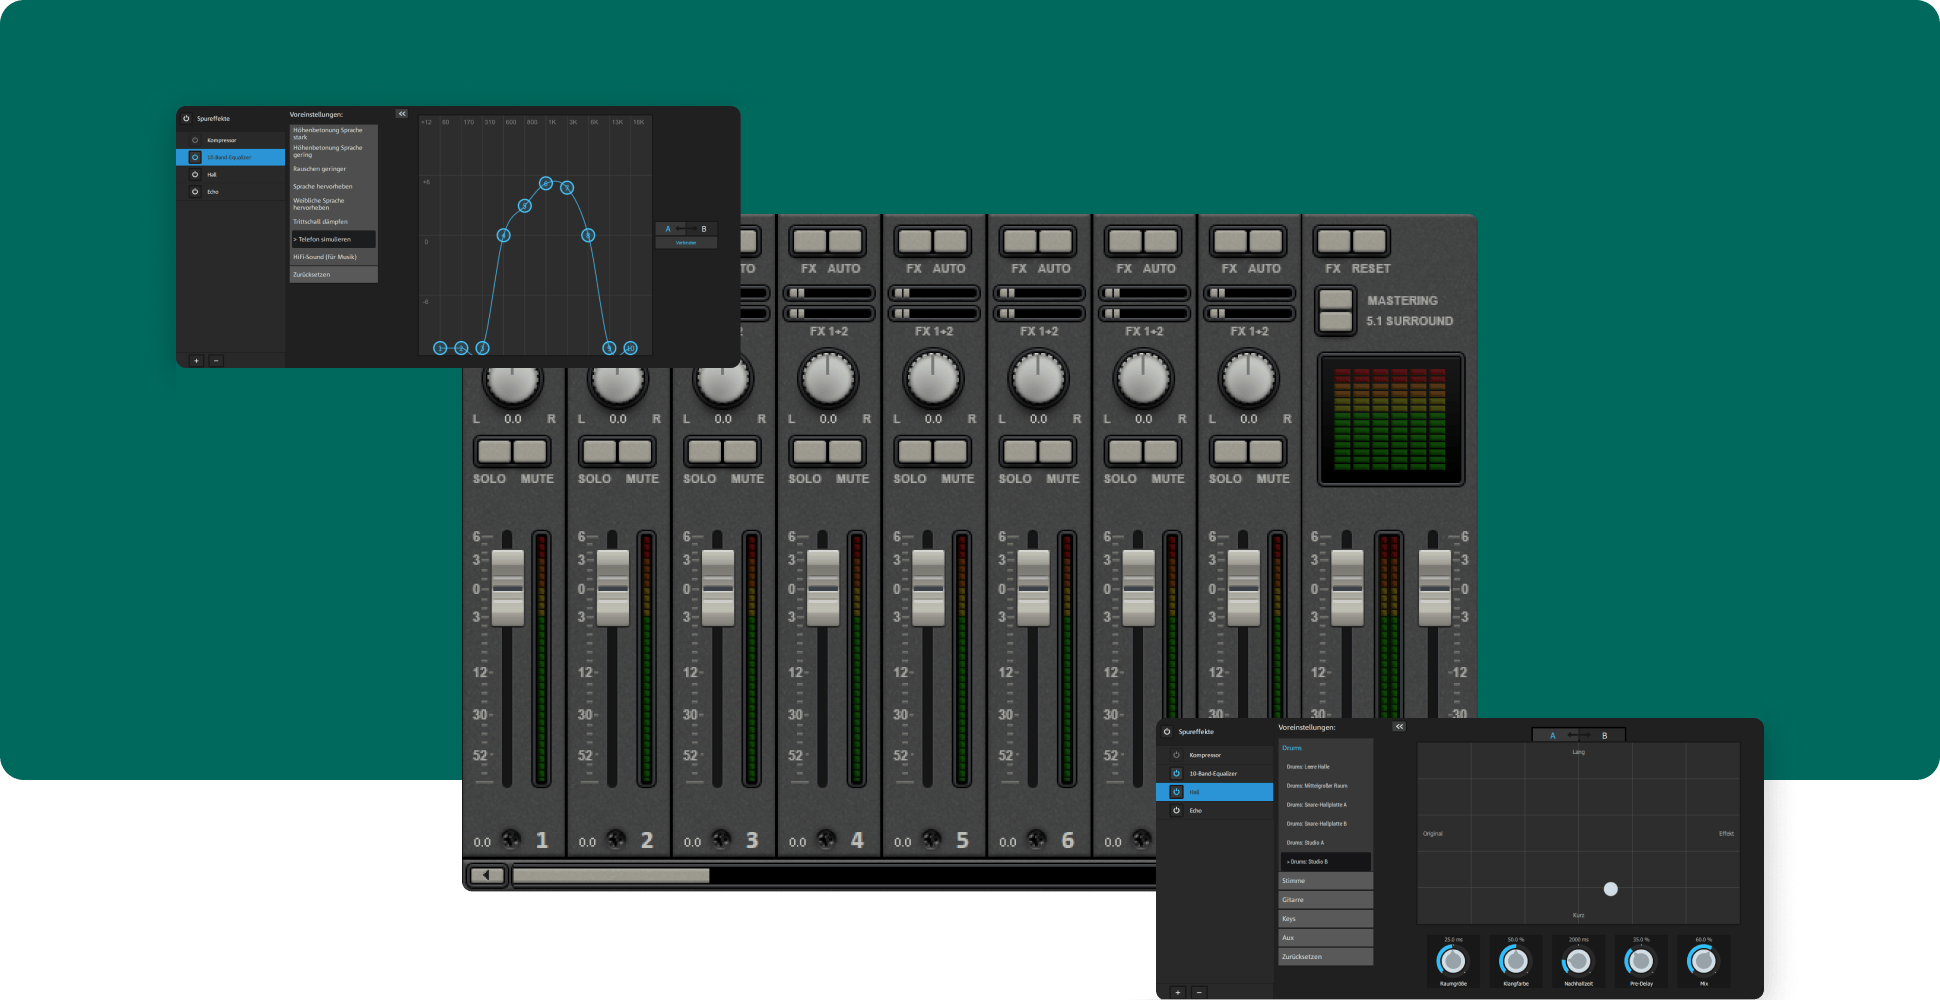Enable Kompressor power toggle in reverb panel
Image resolution: width=1940 pixels, height=1000 pixels.
coord(1177,755)
